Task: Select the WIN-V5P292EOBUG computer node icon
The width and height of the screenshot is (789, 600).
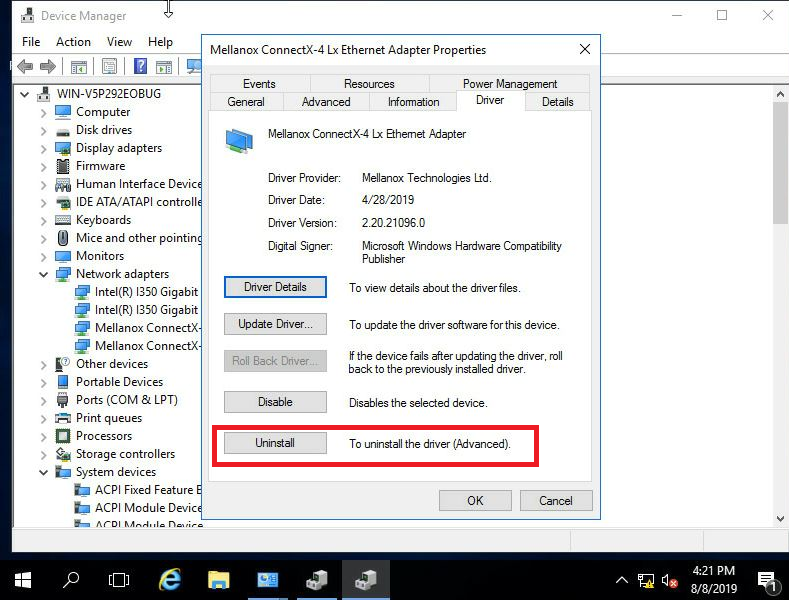Action: (44, 94)
